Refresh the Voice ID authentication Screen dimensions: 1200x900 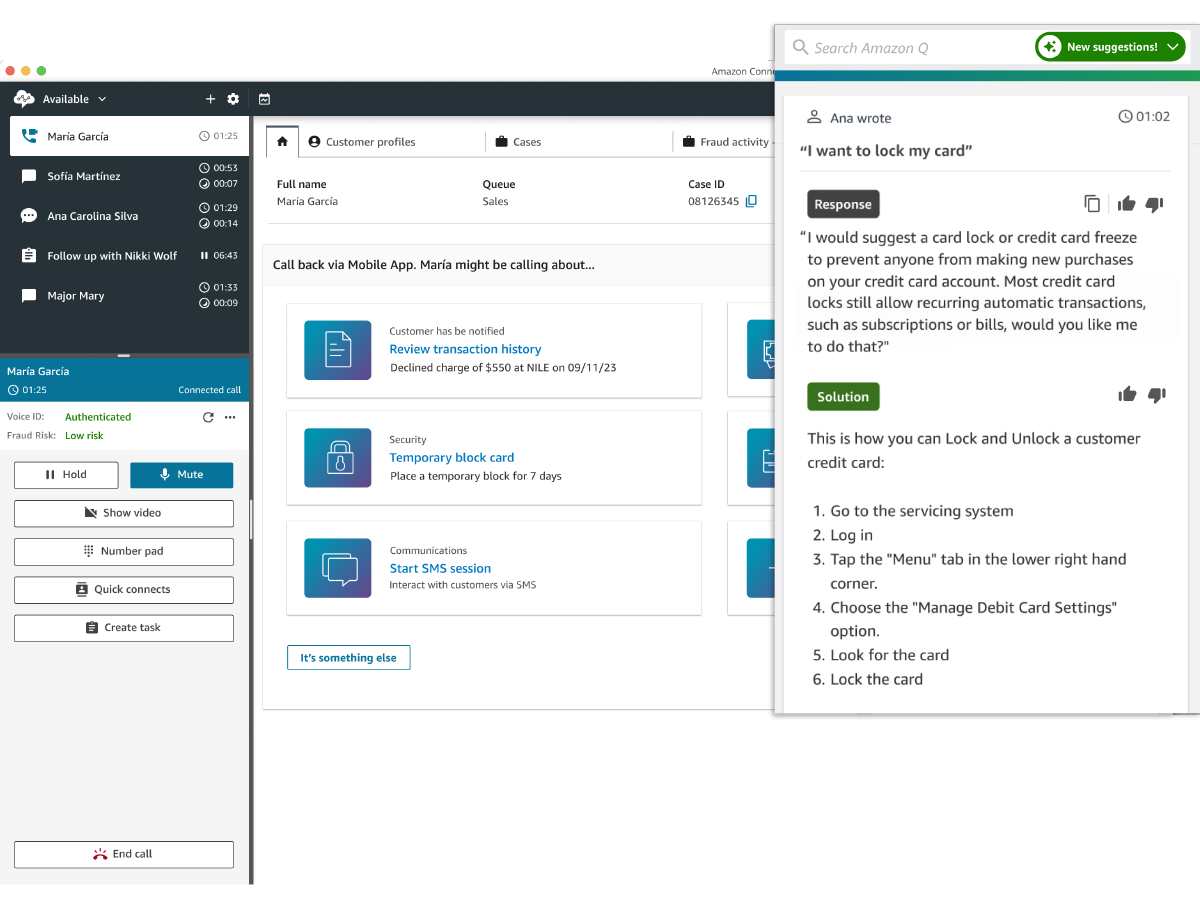tap(208, 417)
